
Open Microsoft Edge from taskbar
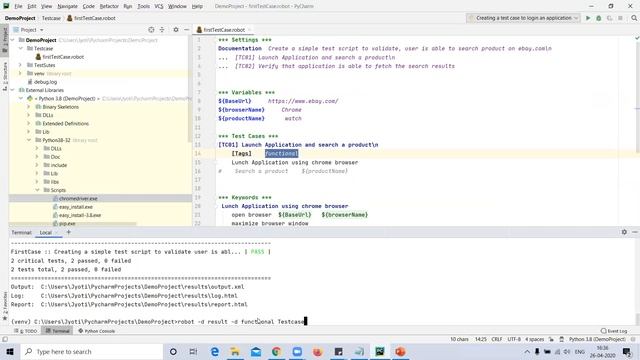(215, 351)
